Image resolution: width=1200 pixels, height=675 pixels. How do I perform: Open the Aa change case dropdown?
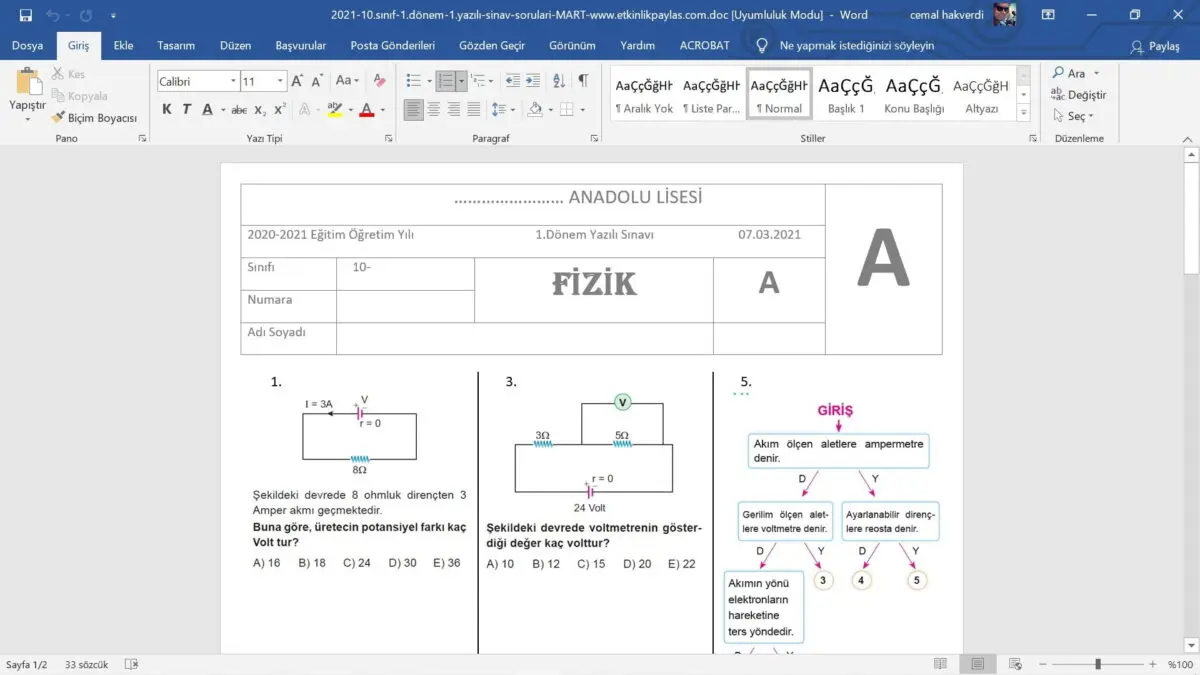click(346, 81)
